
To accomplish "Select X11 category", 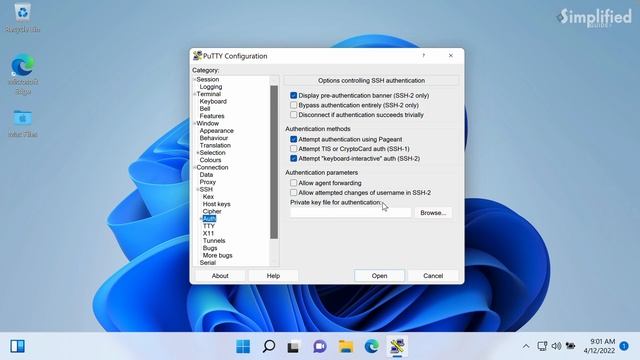I will (208, 233).
